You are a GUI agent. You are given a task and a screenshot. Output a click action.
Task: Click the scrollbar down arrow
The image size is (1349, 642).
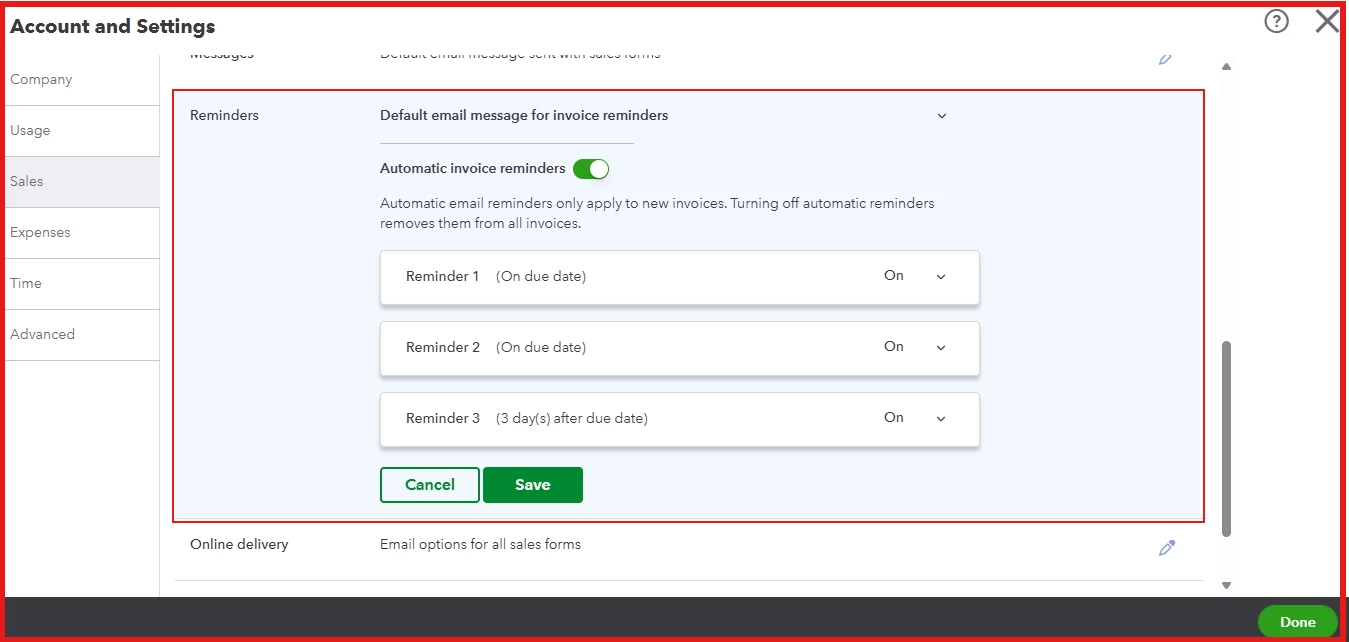1226,586
